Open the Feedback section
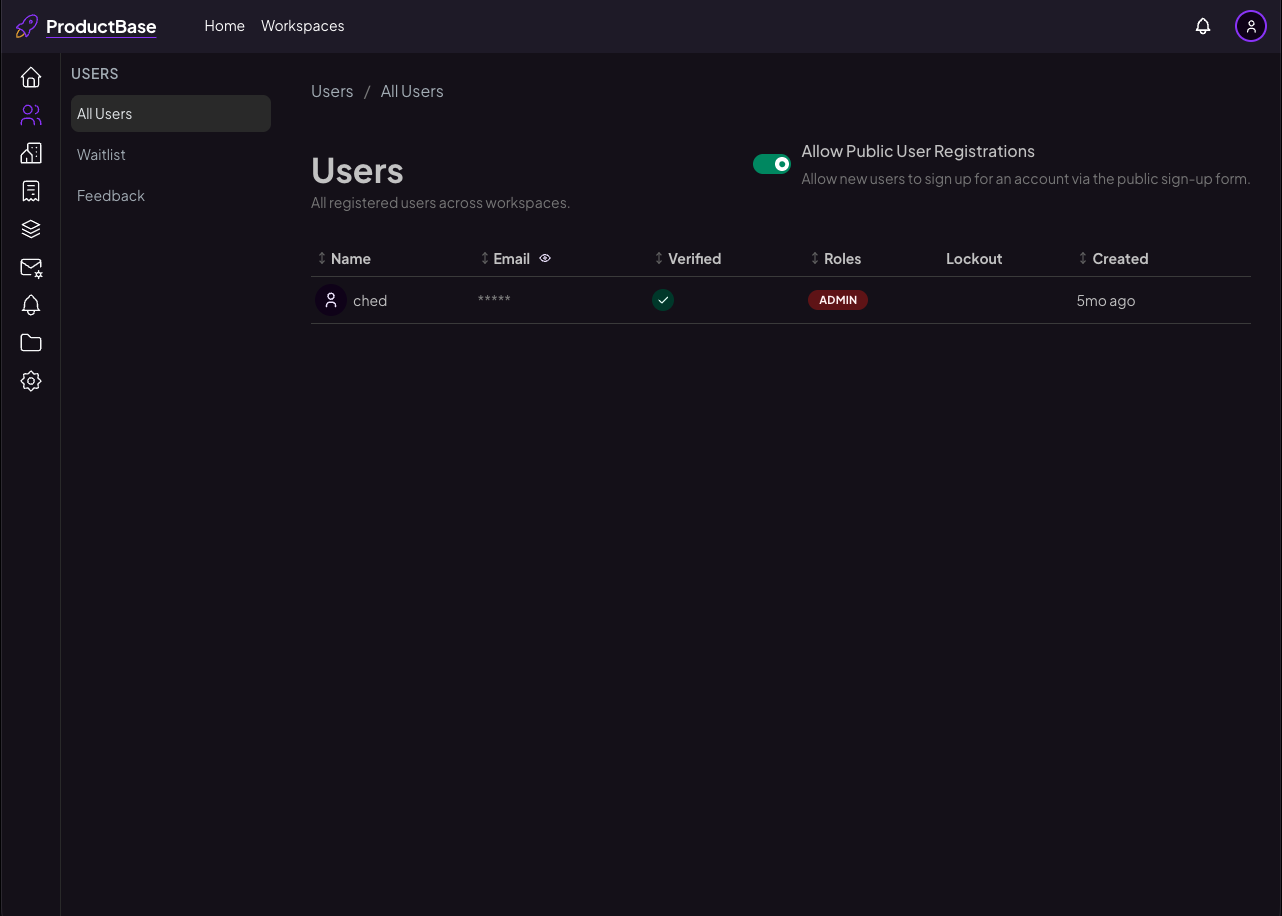The image size is (1282, 916). point(171,196)
